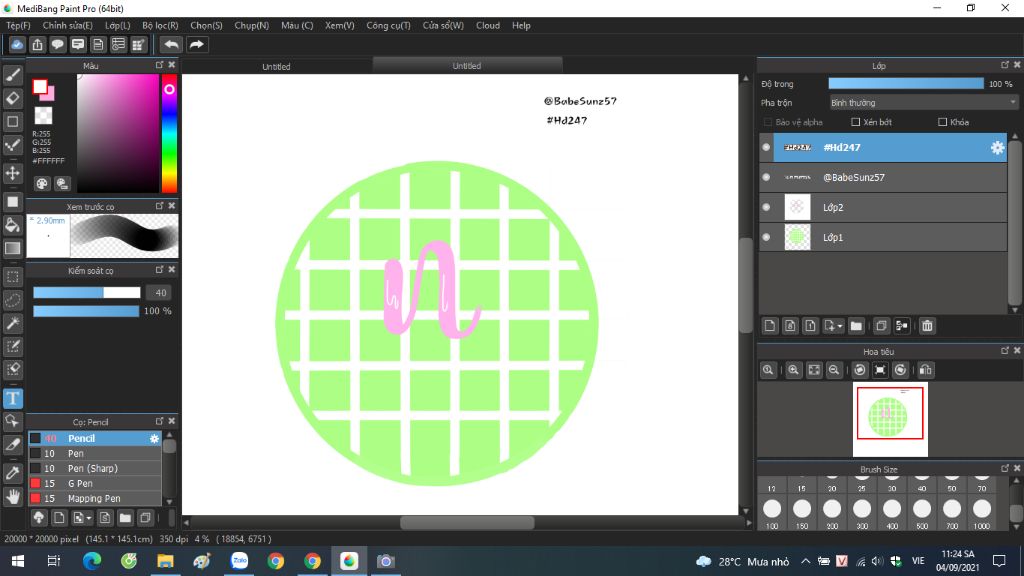Undock the Màu panel

click(159, 65)
